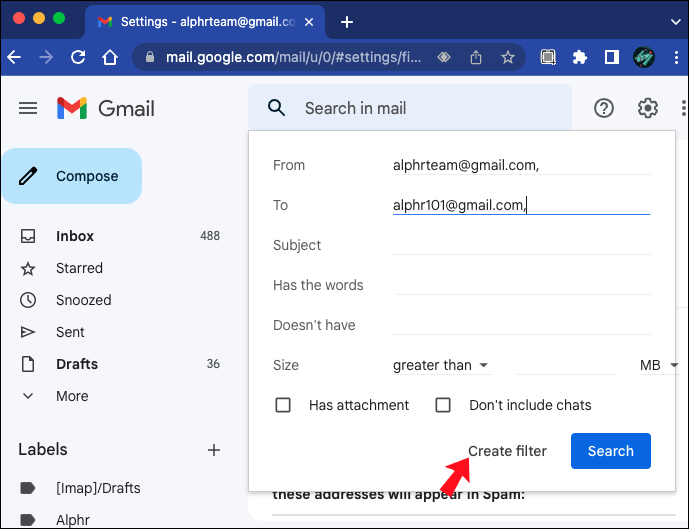Click the [Imap]/Drafts label tag icon
This screenshot has width=689, height=529.
click(x=28, y=488)
